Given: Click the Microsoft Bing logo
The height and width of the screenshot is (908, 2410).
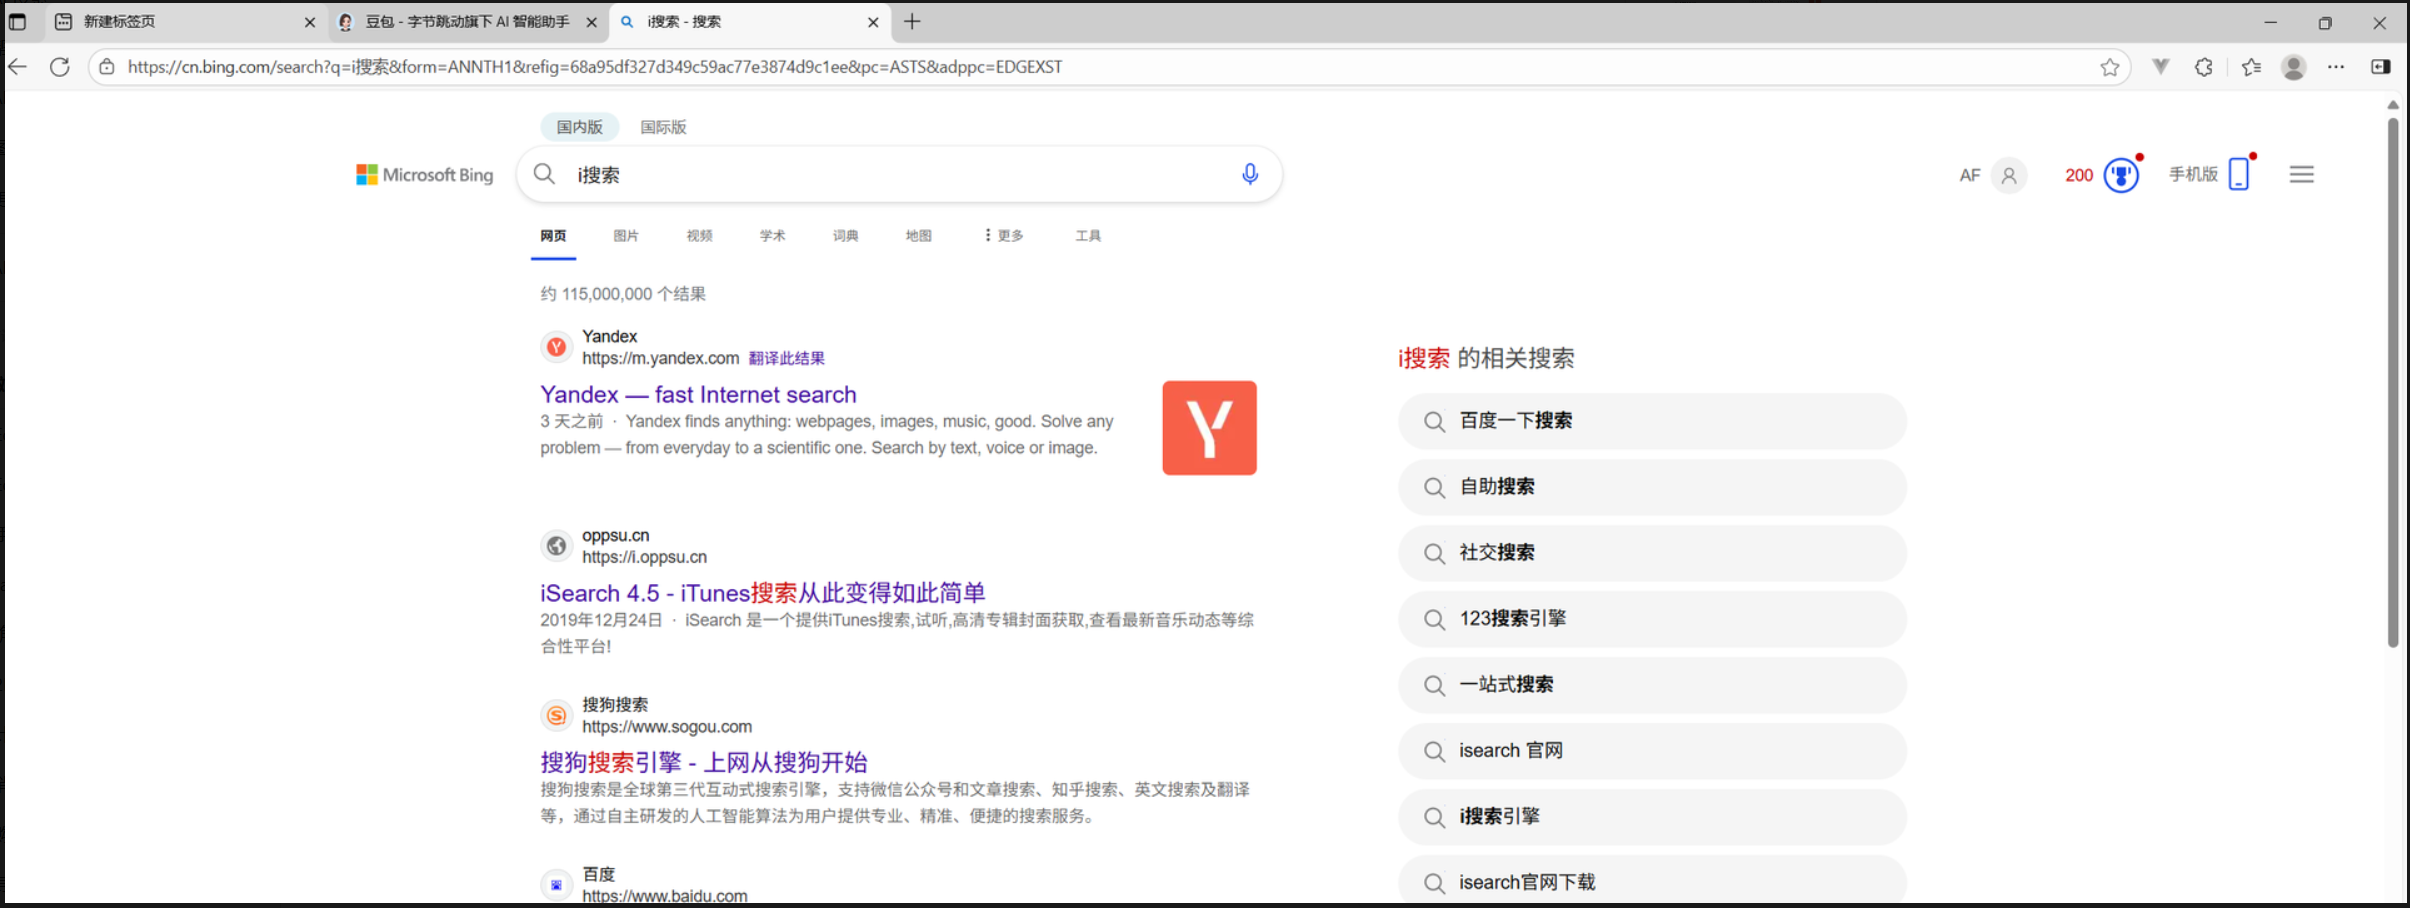Looking at the screenshot, I should click(423, 174).
